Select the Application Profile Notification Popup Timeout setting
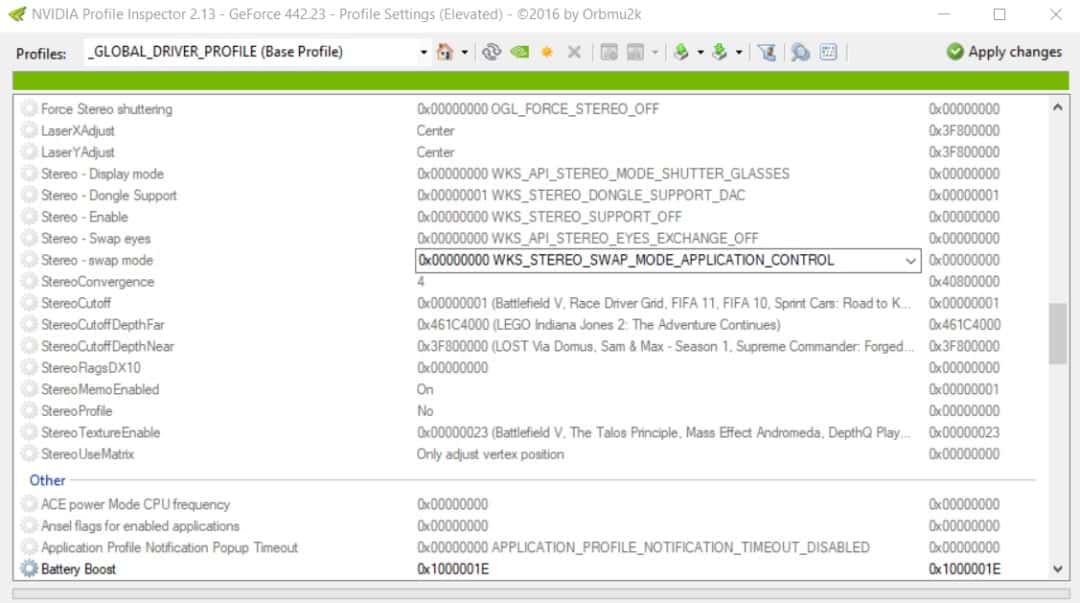The width and height of the screenshot is (1080, 603). coord(169,547)
